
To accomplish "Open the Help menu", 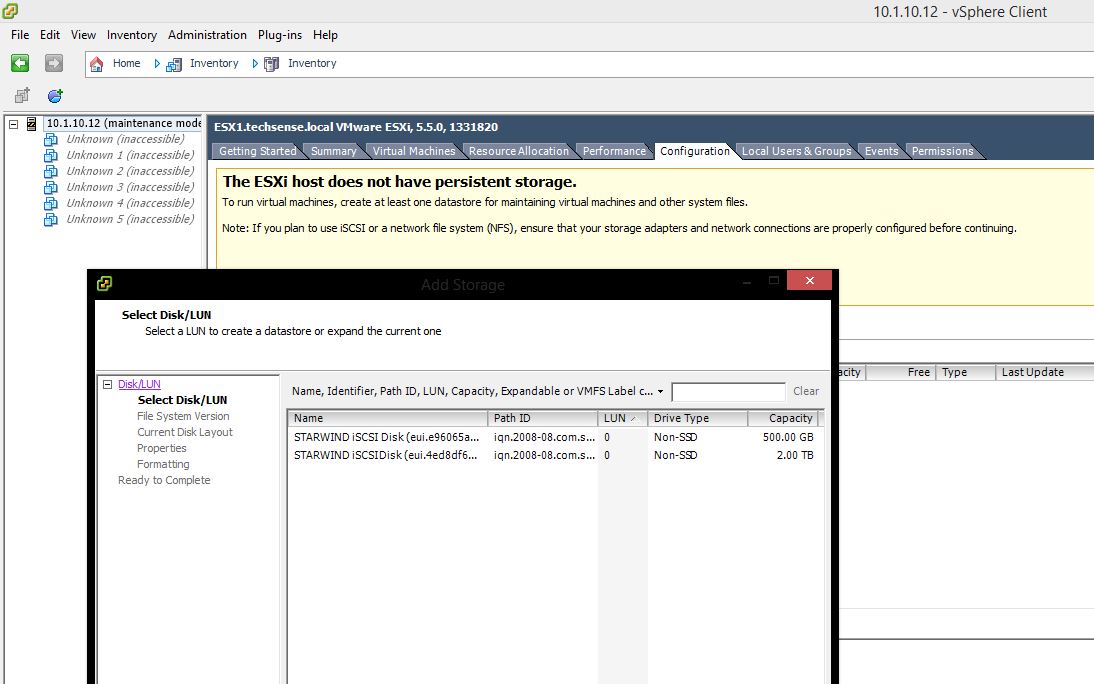I will tap(325, 35).
